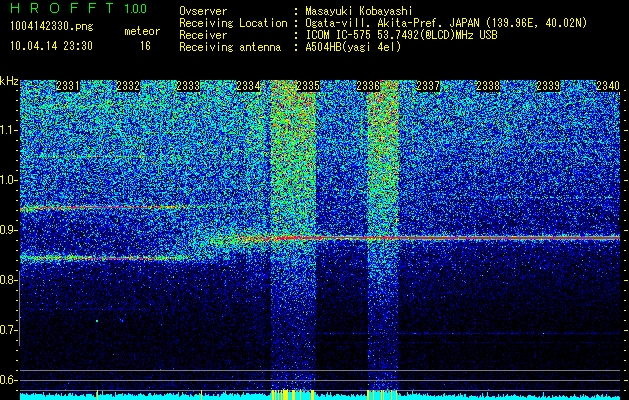Click the 2332 time marker
Image resolution: width=629 pixels, height=400 pixels.
point(128,86)
